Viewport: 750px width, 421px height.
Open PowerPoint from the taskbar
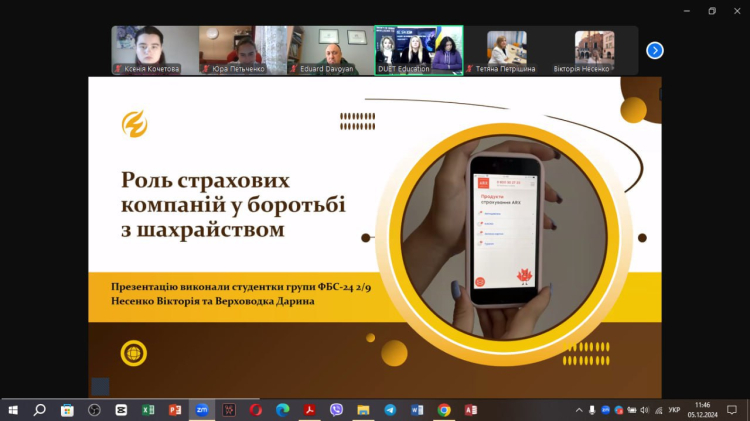[175, 410]
